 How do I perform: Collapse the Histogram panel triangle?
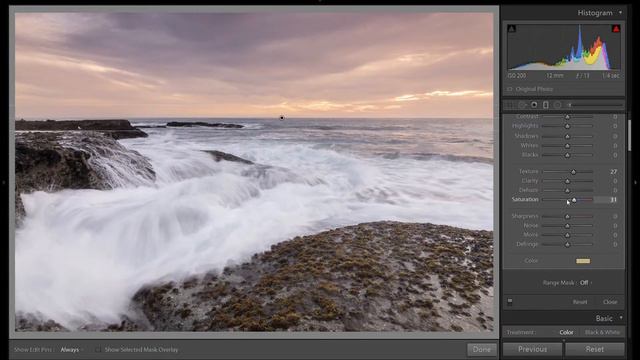coord(620,13)
